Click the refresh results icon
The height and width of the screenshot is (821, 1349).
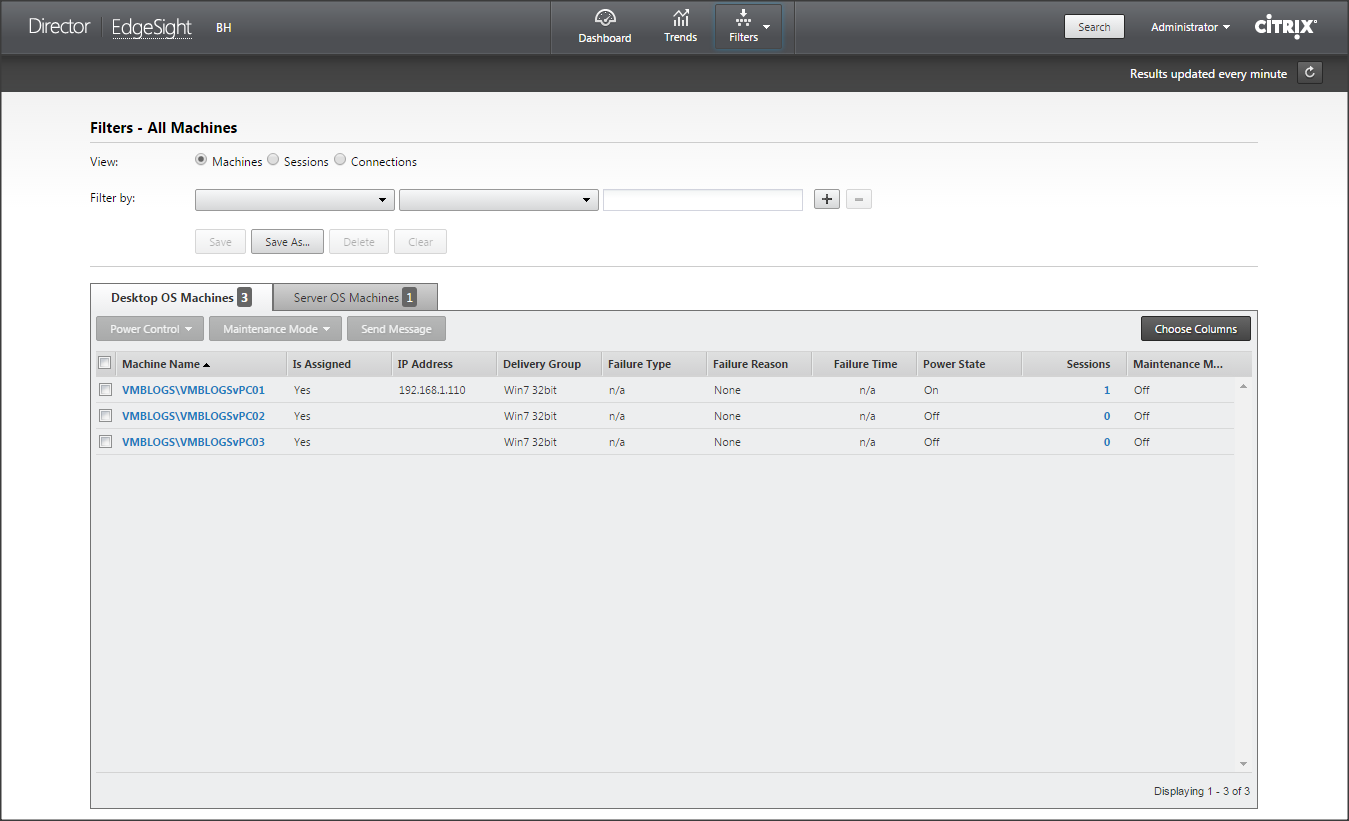(1309, 73)
